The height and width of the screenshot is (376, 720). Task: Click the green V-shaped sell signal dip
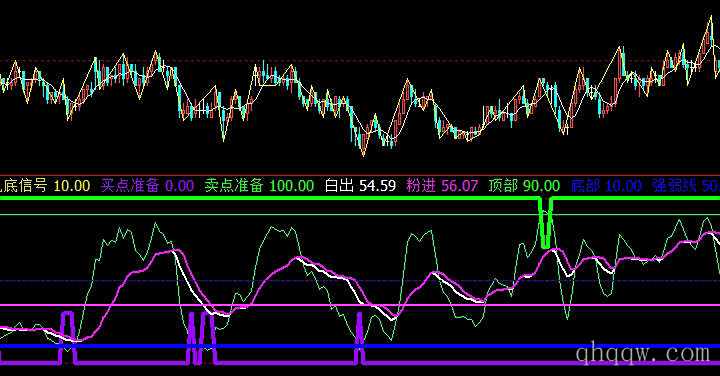[x=545, y=223]
